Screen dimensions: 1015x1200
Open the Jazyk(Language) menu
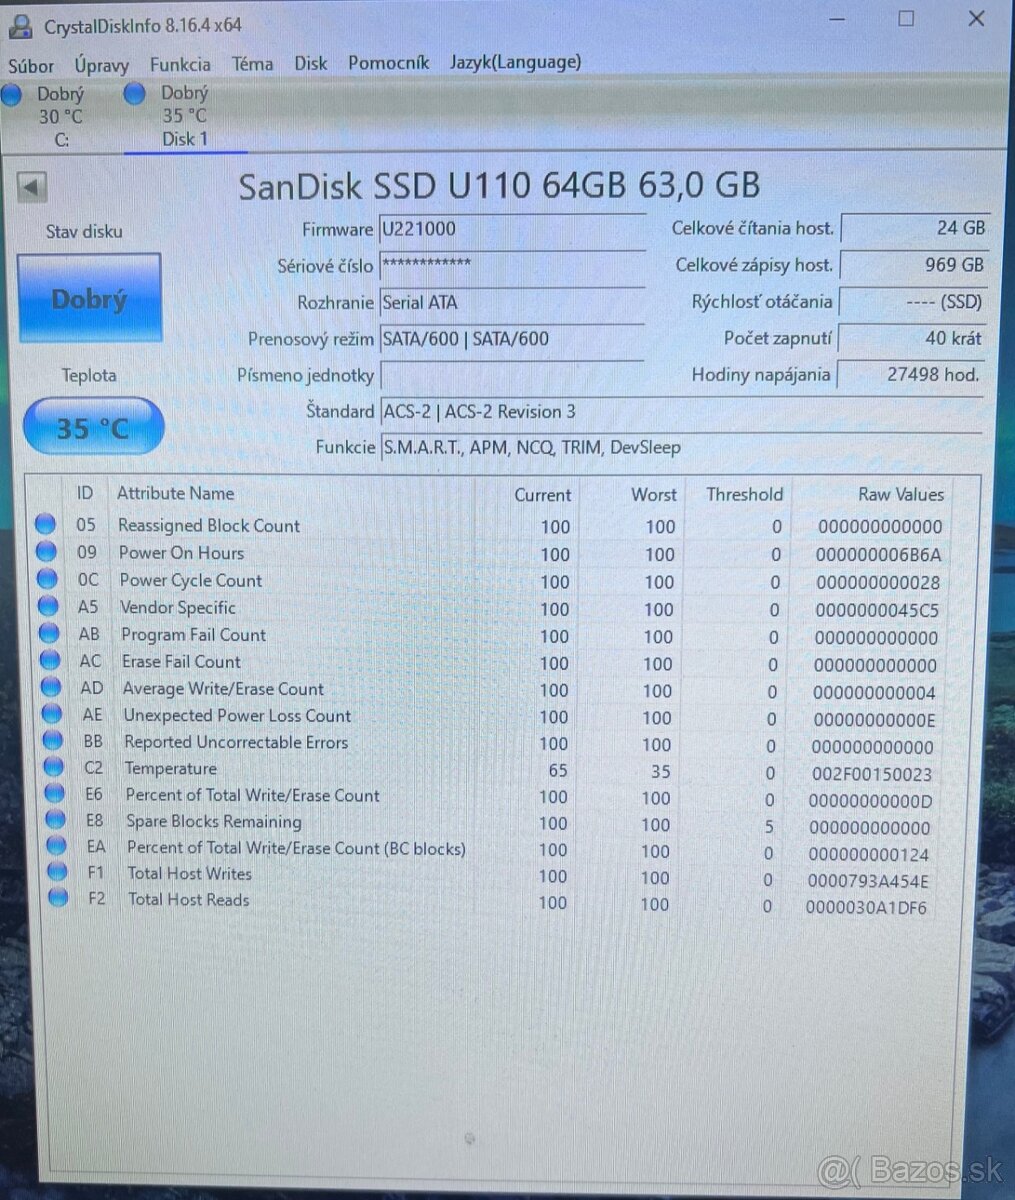point(515,62)
